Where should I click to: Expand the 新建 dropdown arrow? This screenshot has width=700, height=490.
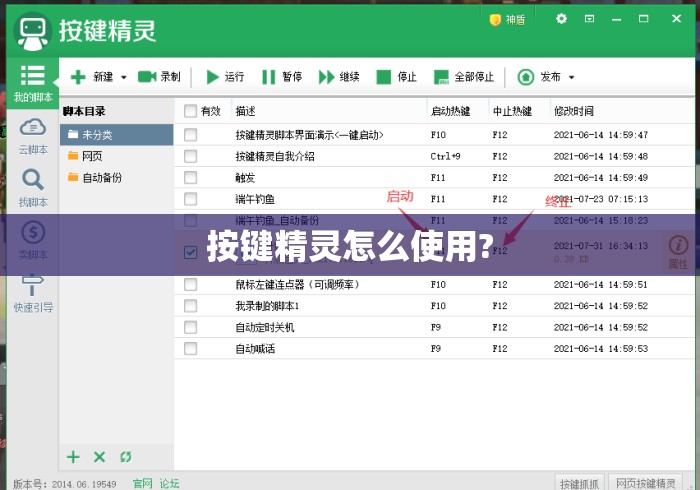tap(123, 77)
